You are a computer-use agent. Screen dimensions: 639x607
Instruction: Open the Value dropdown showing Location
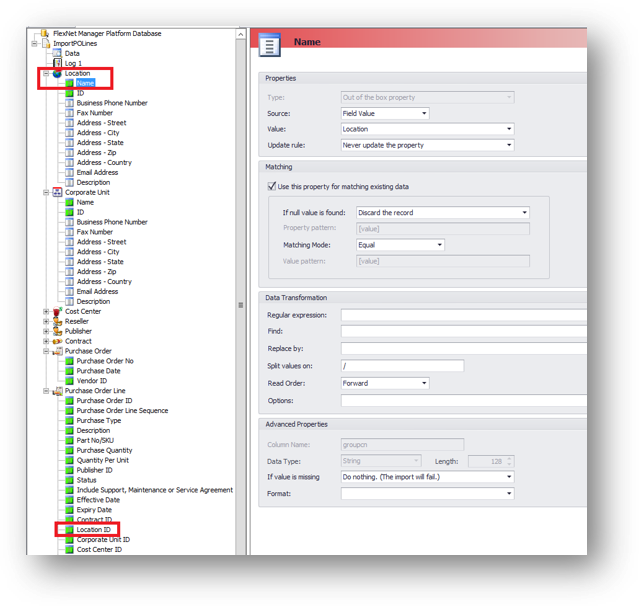pos(427,129)
